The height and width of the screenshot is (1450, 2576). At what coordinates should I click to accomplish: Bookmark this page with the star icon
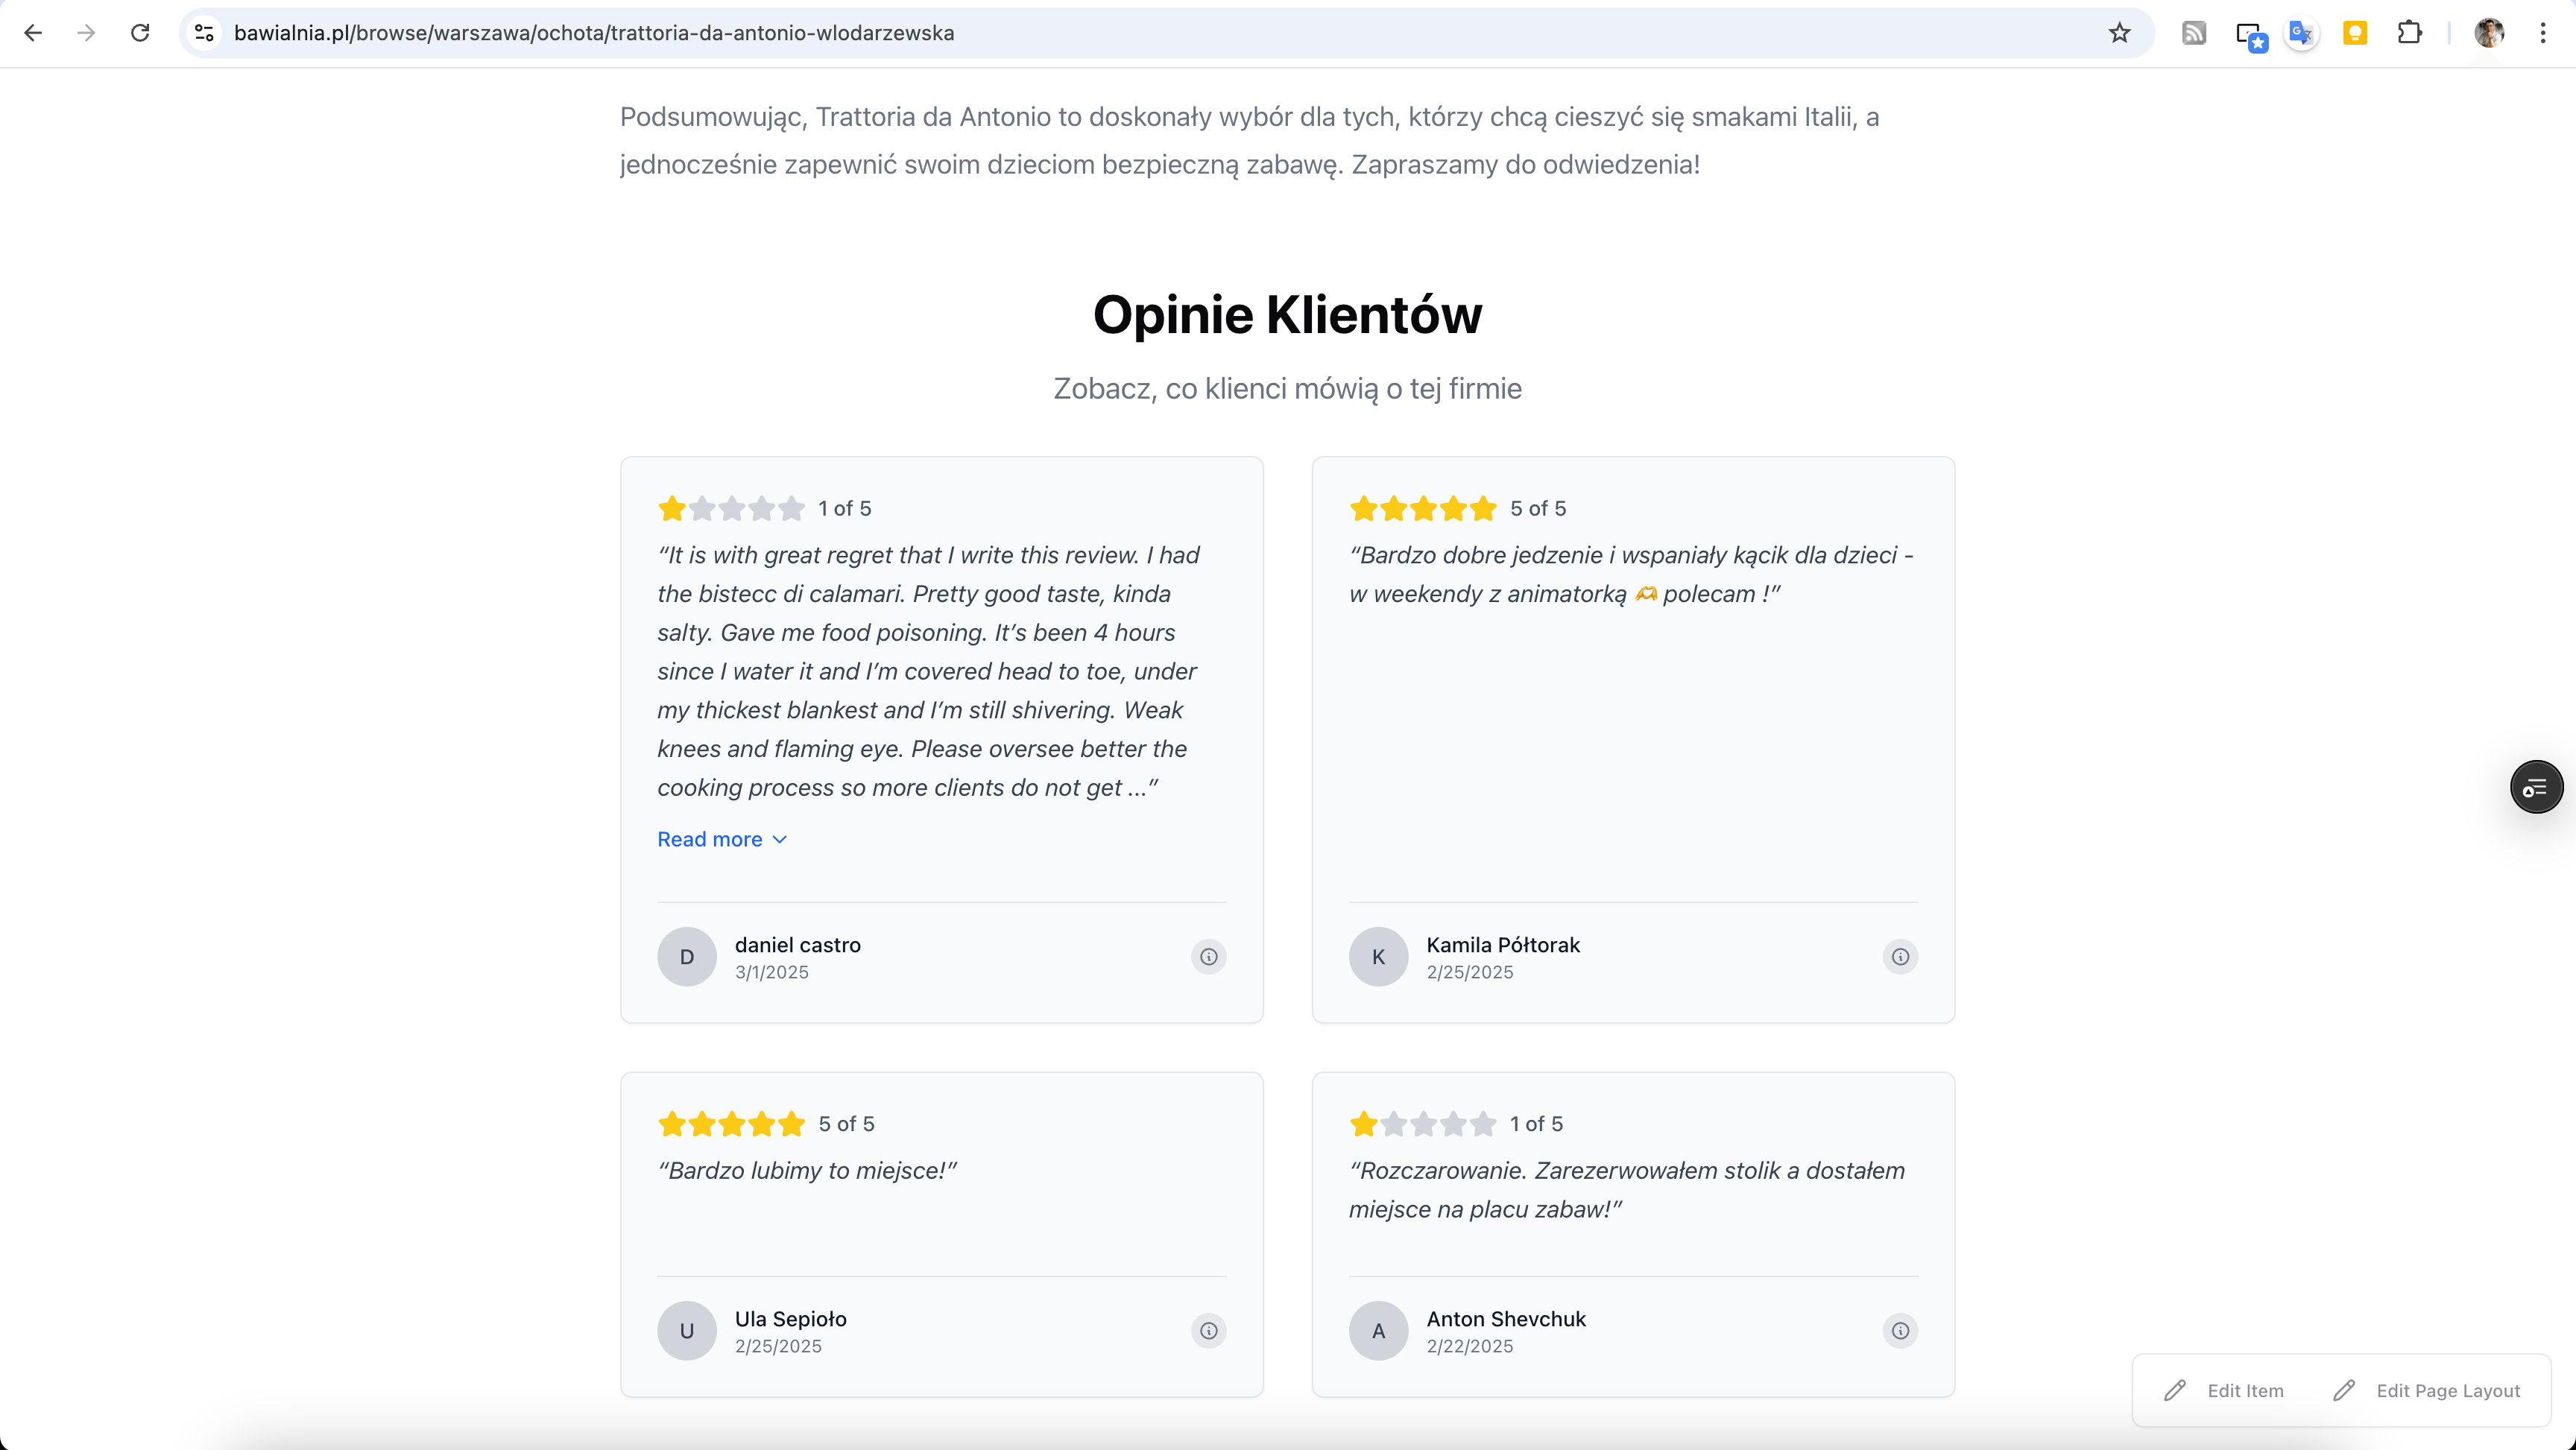(2119, 33)
